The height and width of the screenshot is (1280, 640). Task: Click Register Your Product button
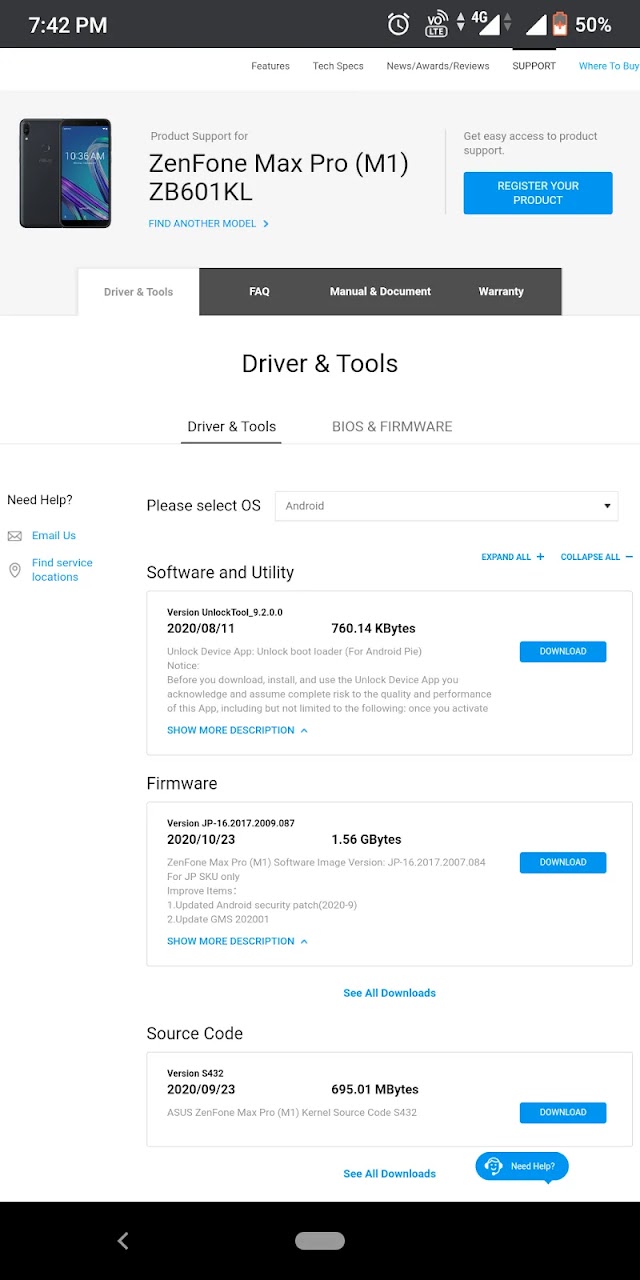pyautogui.click(x=538, y=193)
